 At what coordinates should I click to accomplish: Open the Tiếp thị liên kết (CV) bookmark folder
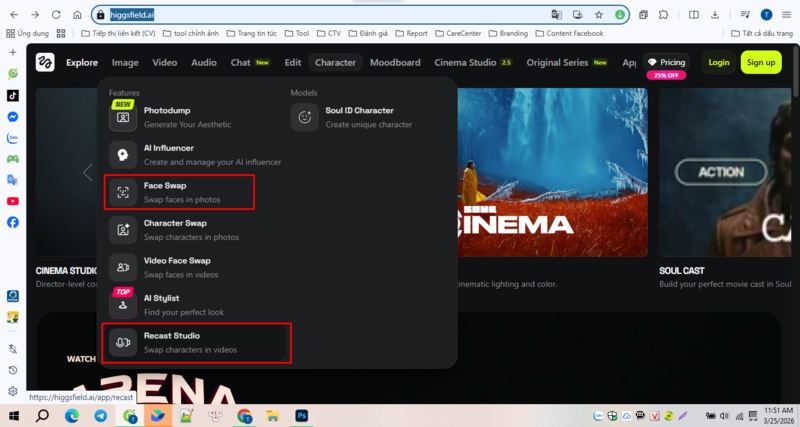pos(118,34)
